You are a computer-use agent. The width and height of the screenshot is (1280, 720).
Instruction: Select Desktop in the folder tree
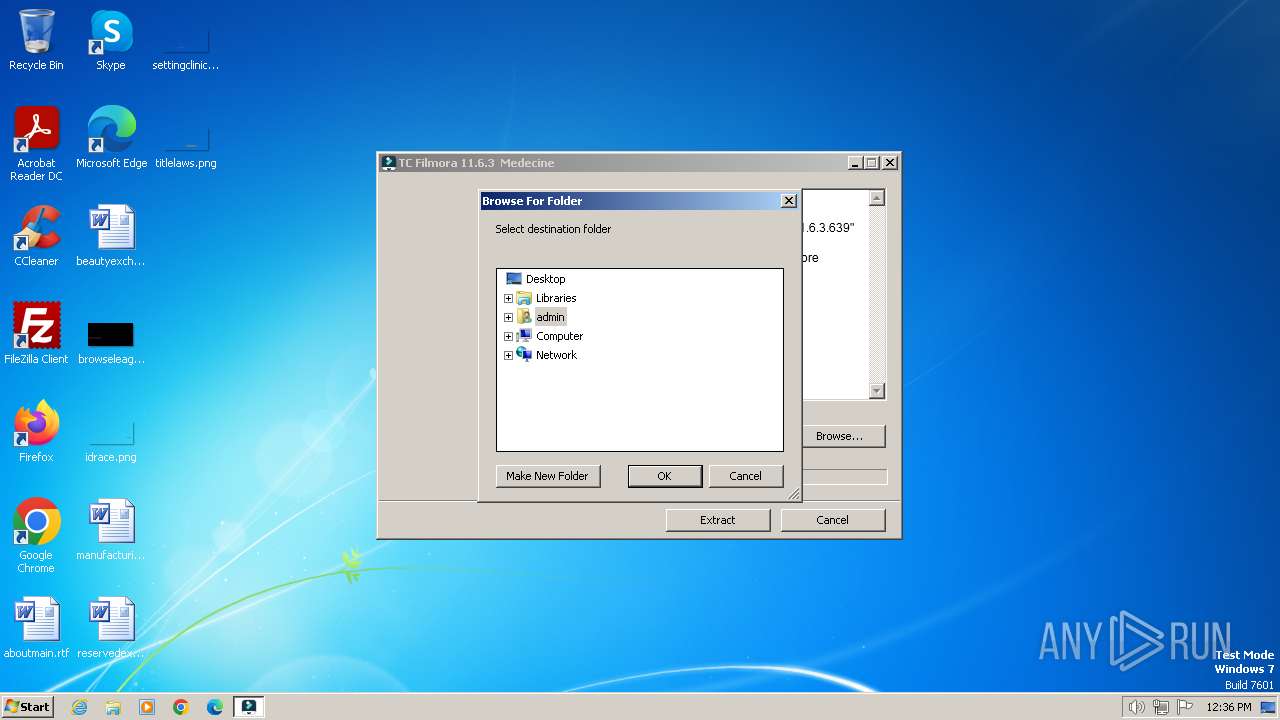pyautogui.click(x=545, y=279)
